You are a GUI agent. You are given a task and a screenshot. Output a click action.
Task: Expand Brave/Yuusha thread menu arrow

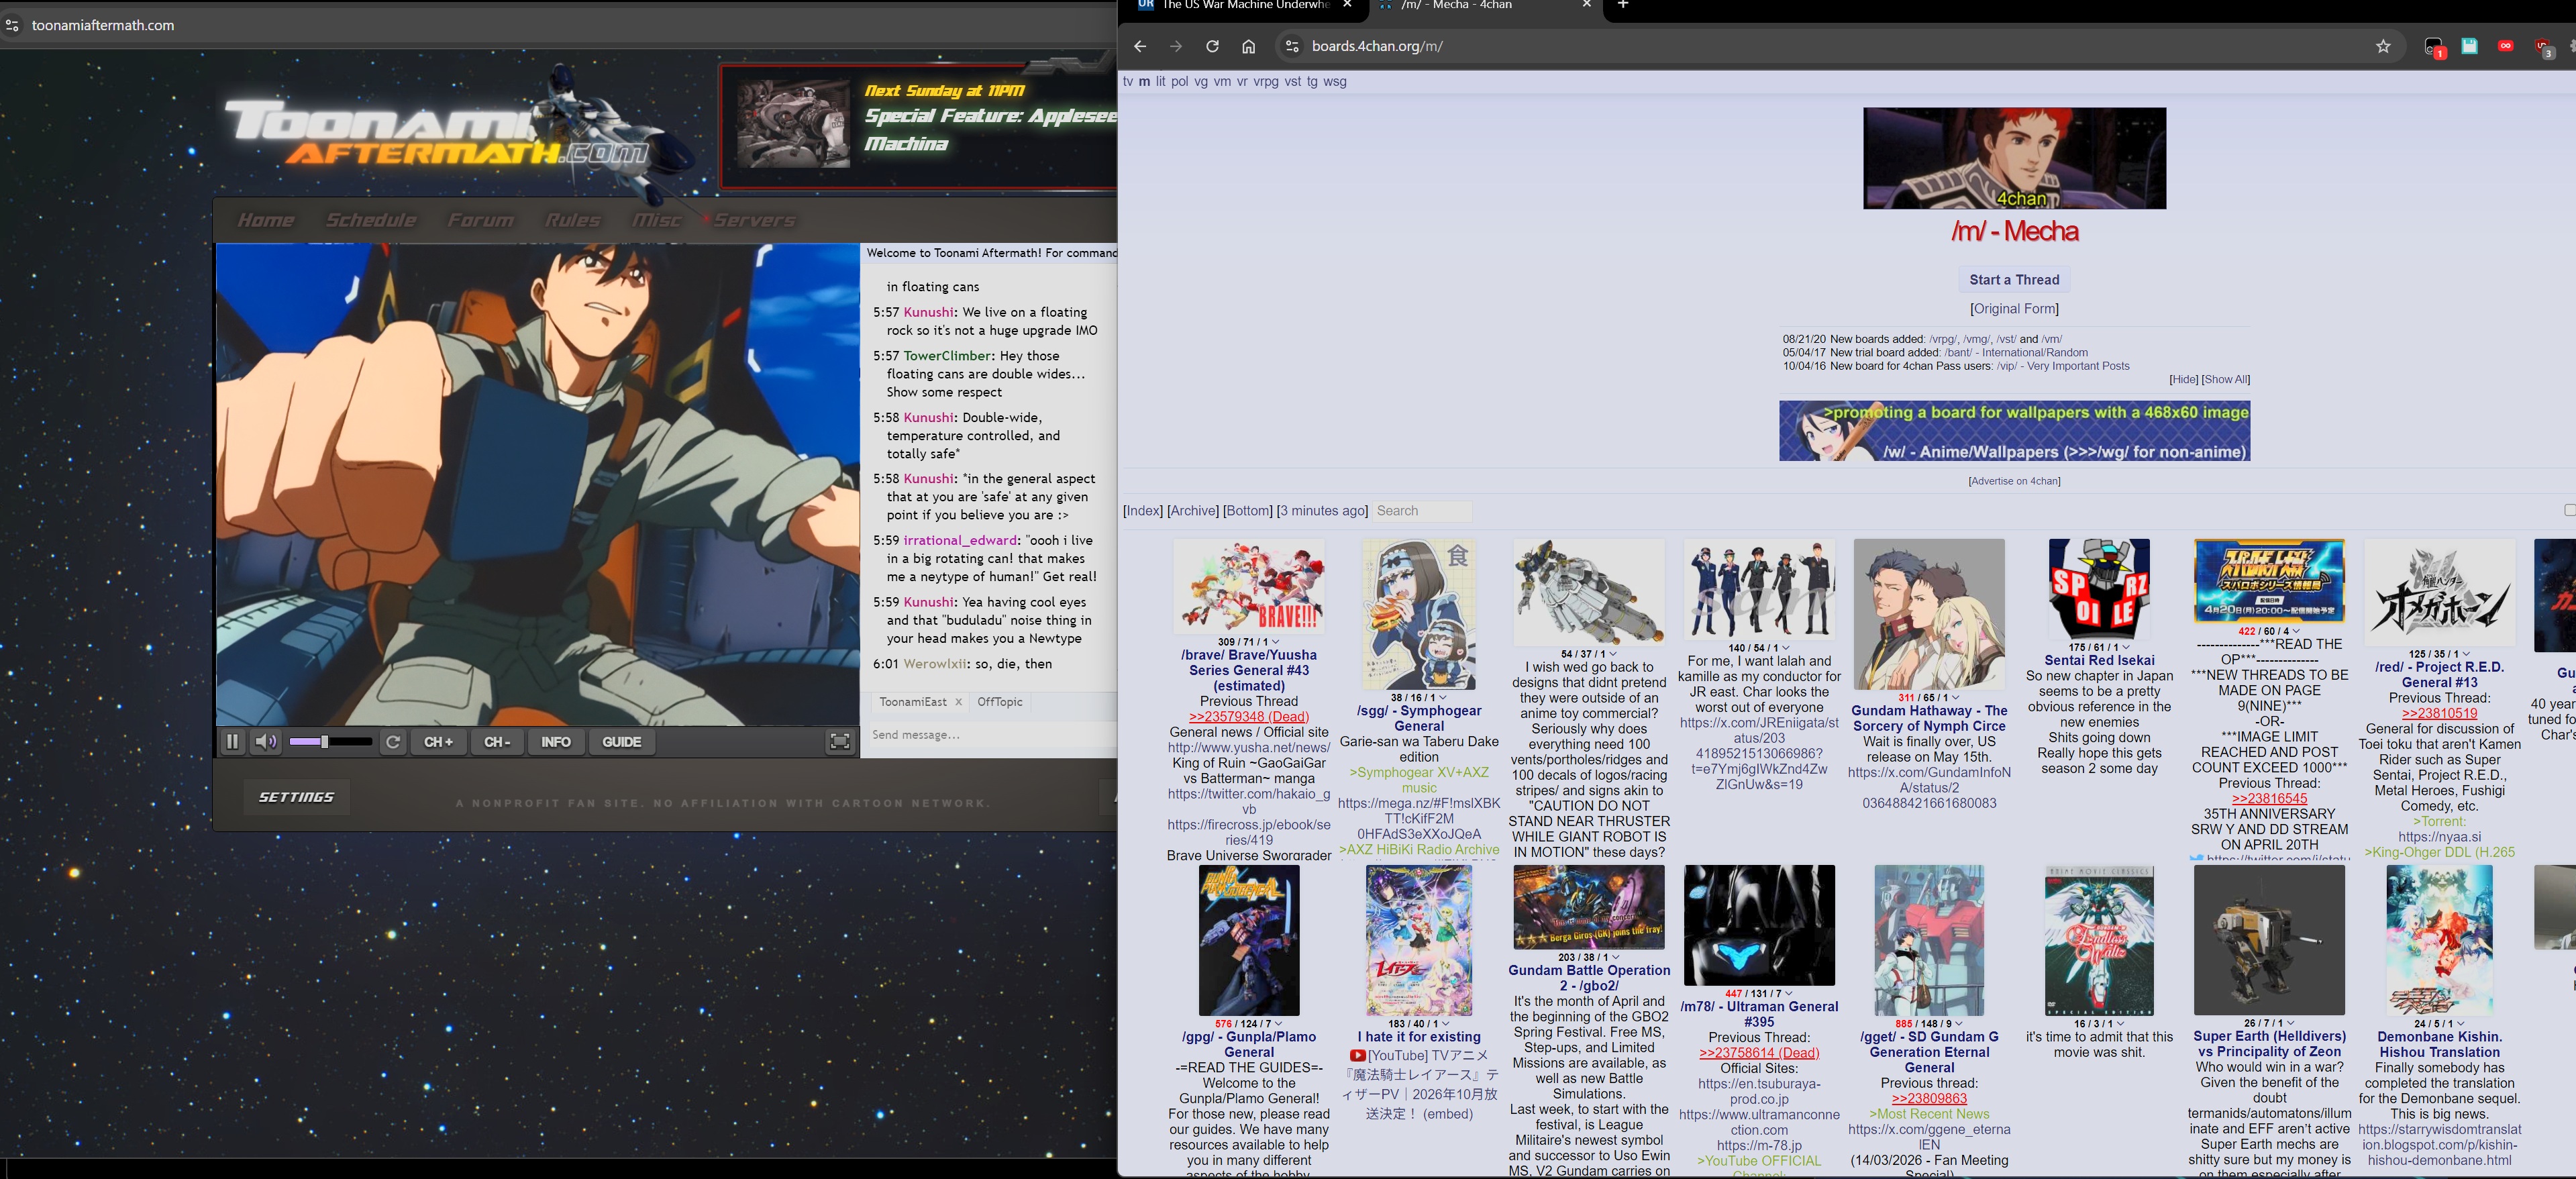(x=1276, y=642)
